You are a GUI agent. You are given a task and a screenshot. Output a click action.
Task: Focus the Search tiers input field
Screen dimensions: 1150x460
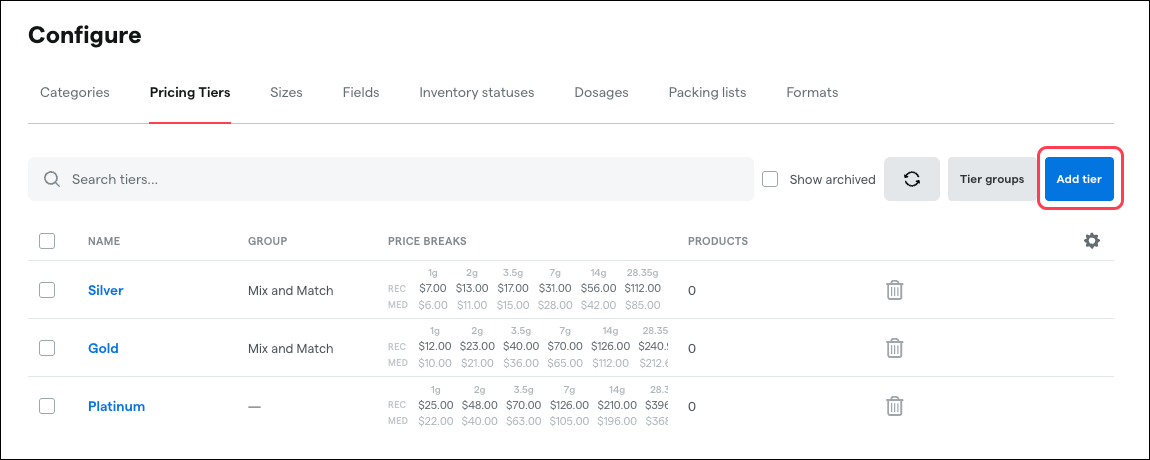click(391, 179)
